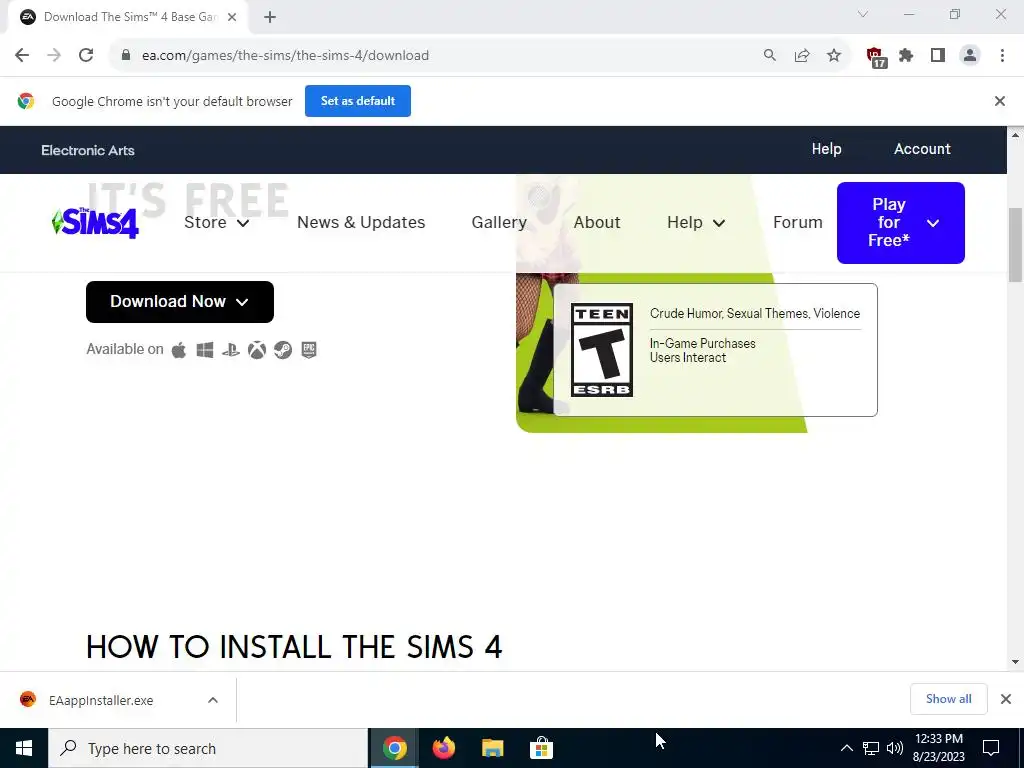Click the Windows platform icon
This screenshot has height=768, width=1024.
[205, 350]
